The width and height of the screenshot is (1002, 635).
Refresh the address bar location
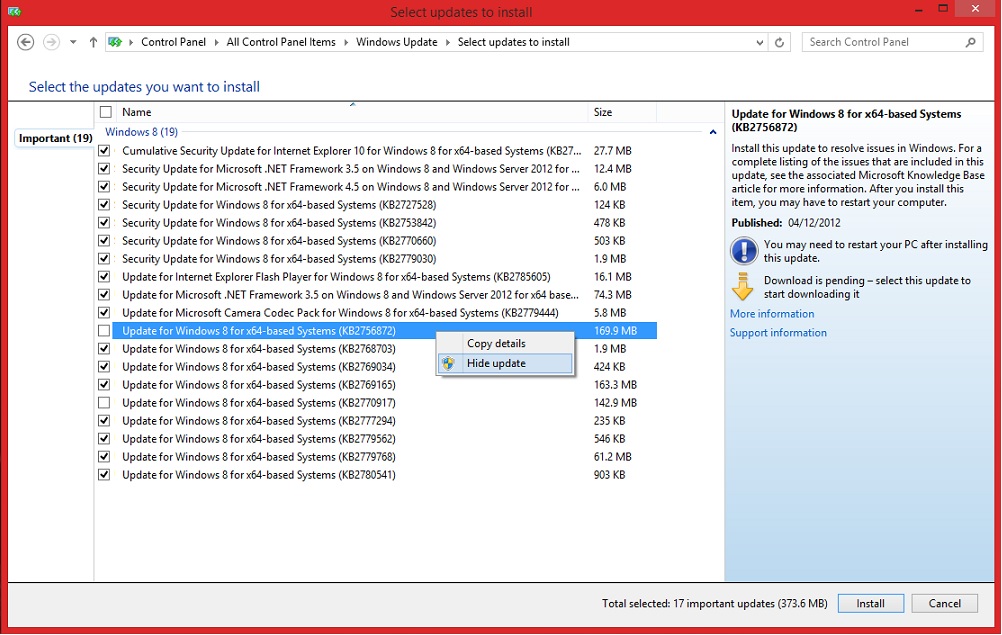coord(779,42)
